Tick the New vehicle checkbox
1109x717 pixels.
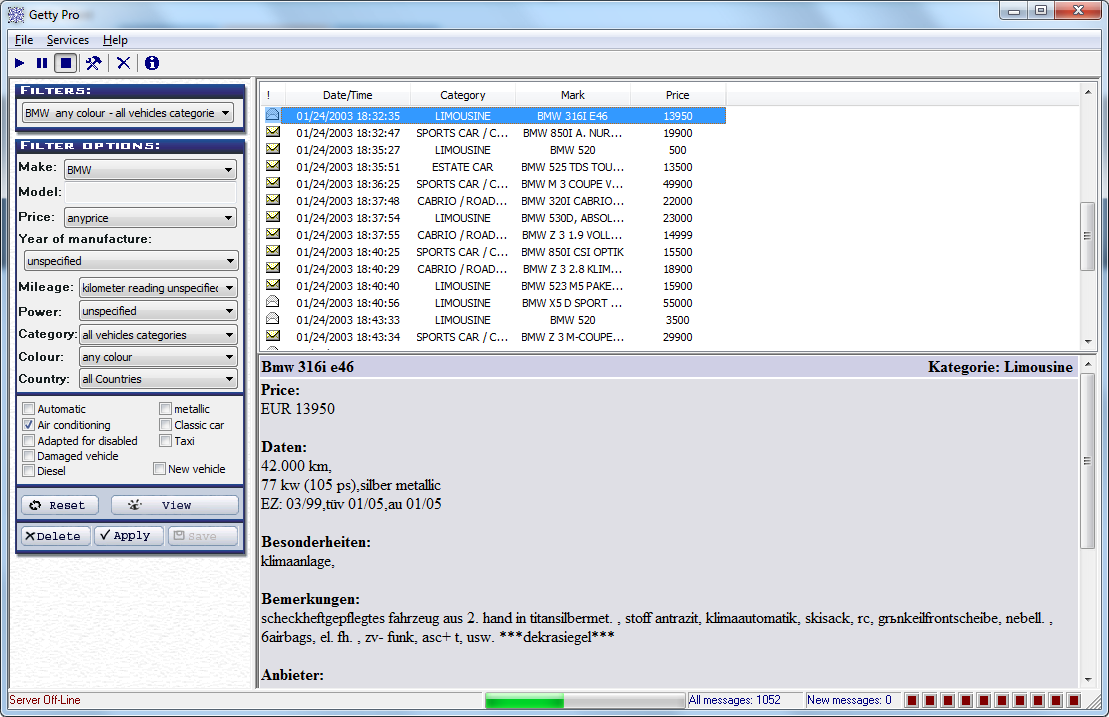[x=160, y=469]
